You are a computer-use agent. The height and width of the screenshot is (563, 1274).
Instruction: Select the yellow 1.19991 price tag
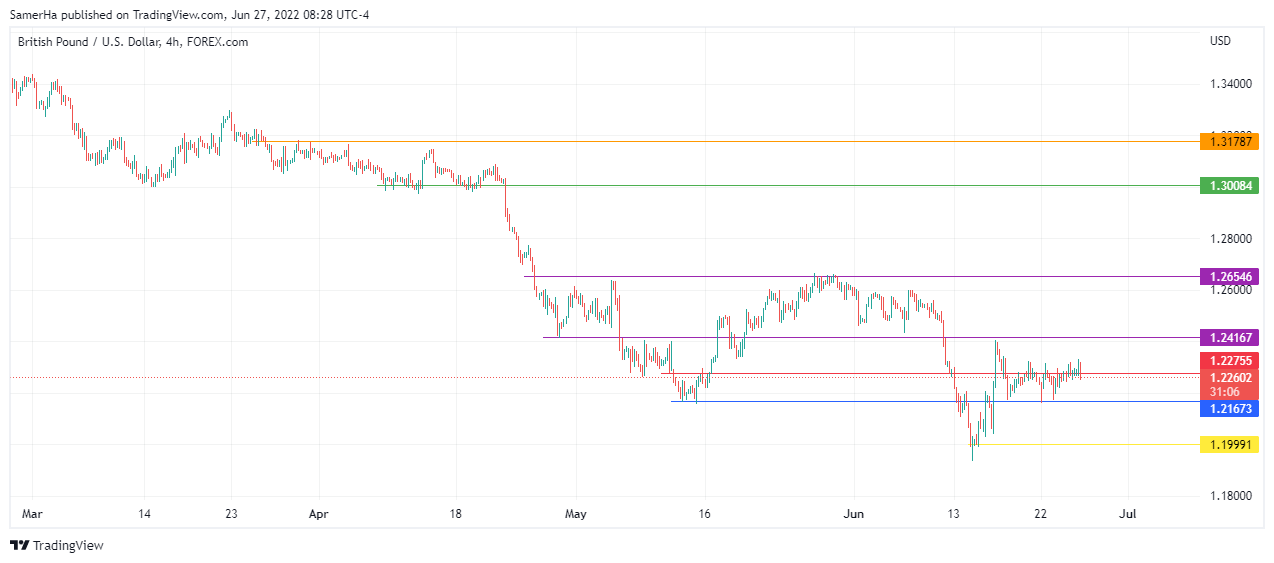(1230, 444)
